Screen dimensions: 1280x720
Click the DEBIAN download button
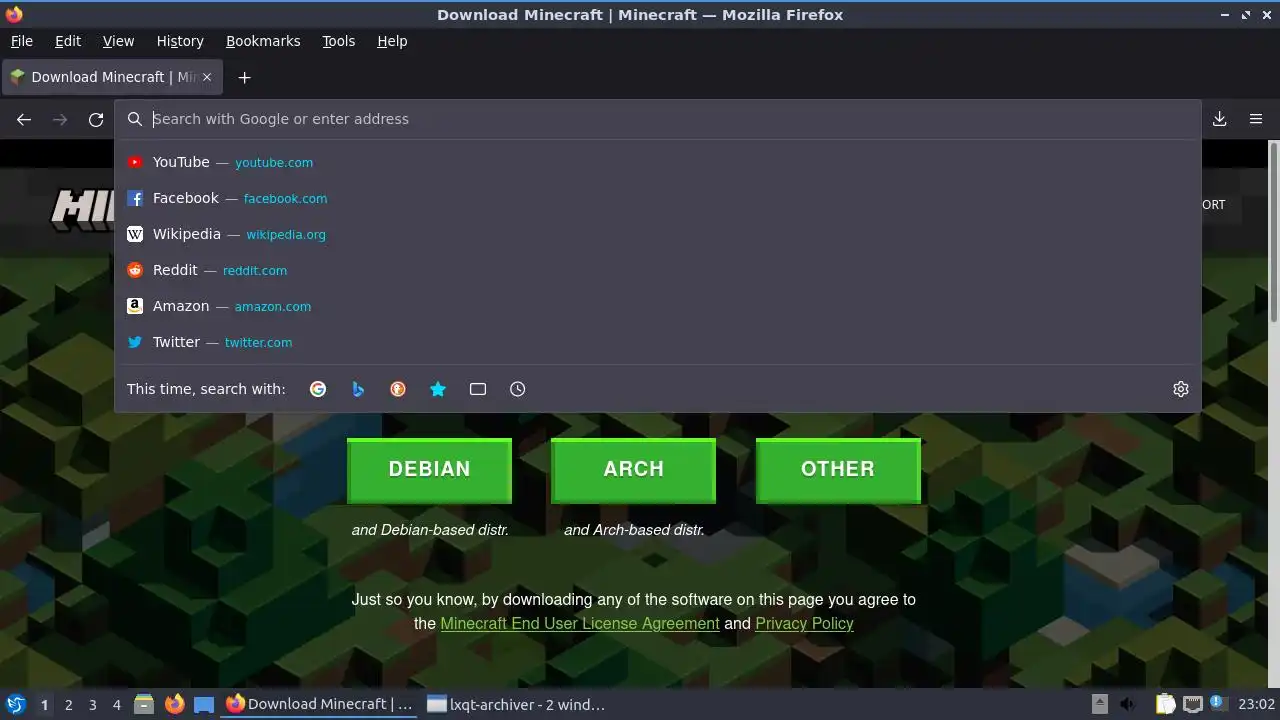coord(429,469)
